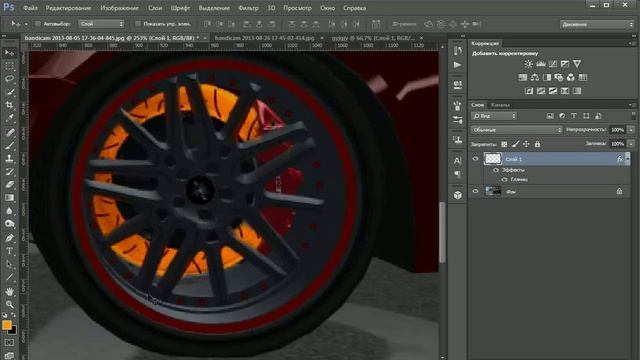Select the Zoom tool
Viewport: 640px width, 360px height.
(x=9, y=304)
